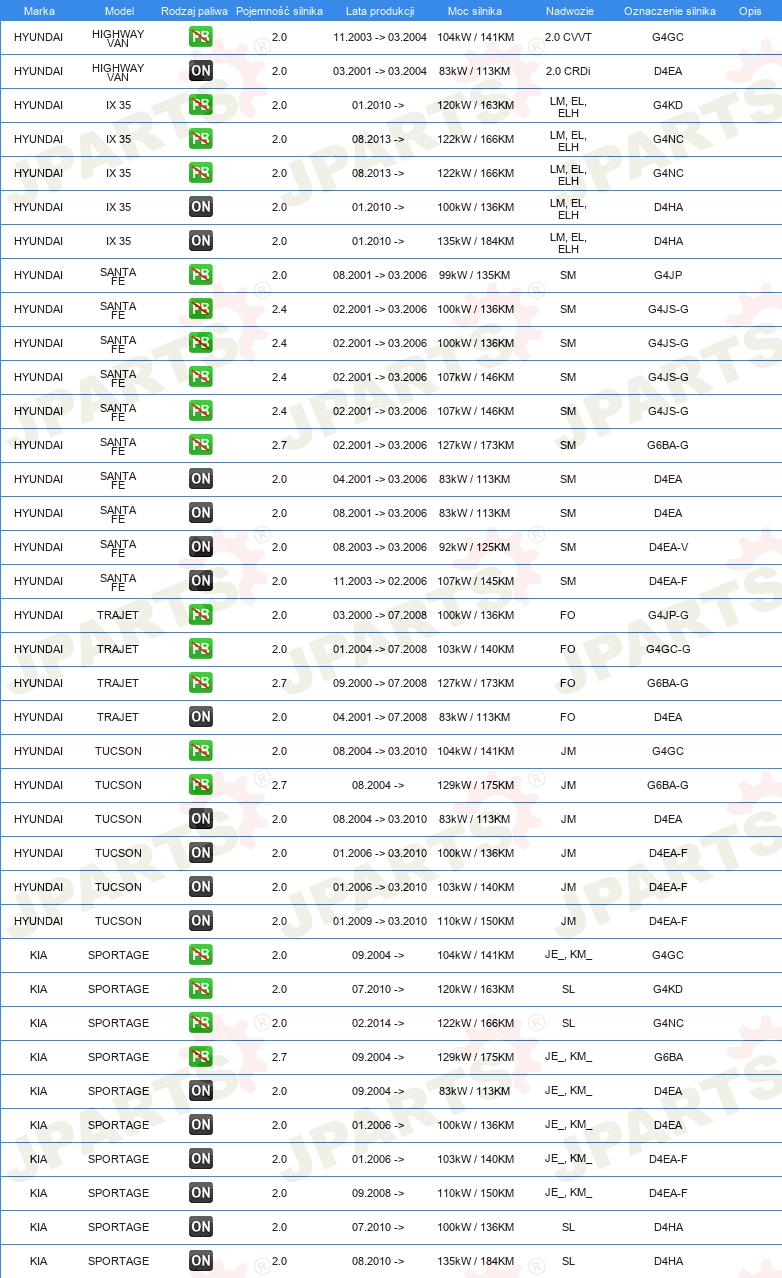
Task: Click the PB icon in the Trajet 2.7 G6BA-G row
Action: tap(201, 683)
